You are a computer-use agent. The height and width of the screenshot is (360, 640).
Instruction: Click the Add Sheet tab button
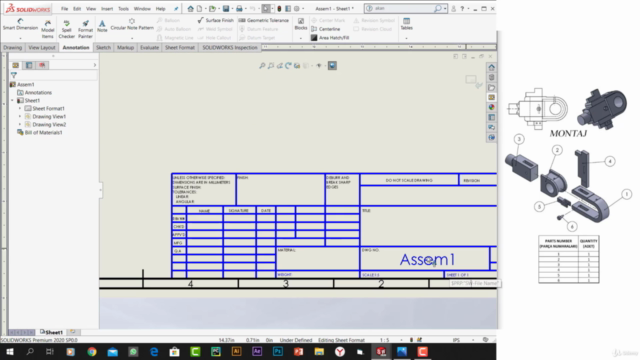point(73,332)
